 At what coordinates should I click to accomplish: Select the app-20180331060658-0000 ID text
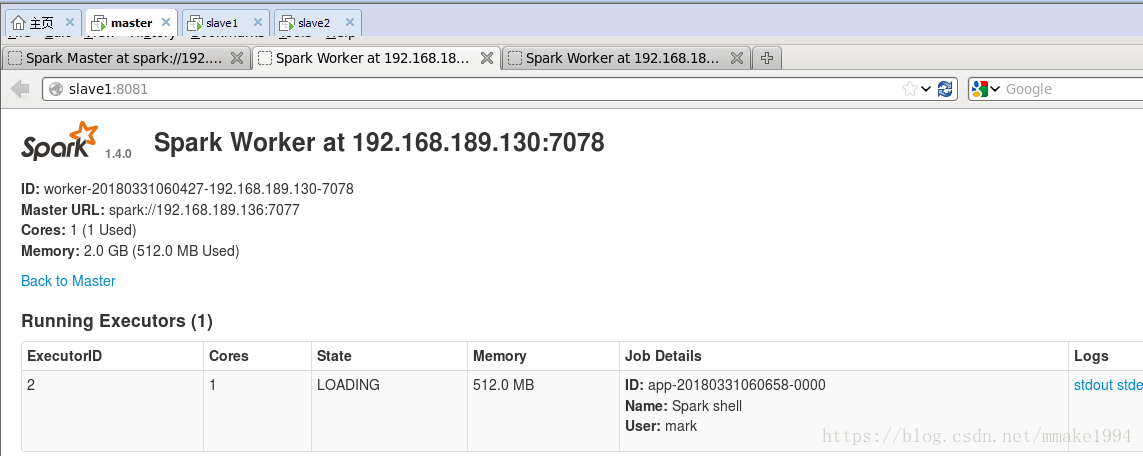[x=736, y=385]
